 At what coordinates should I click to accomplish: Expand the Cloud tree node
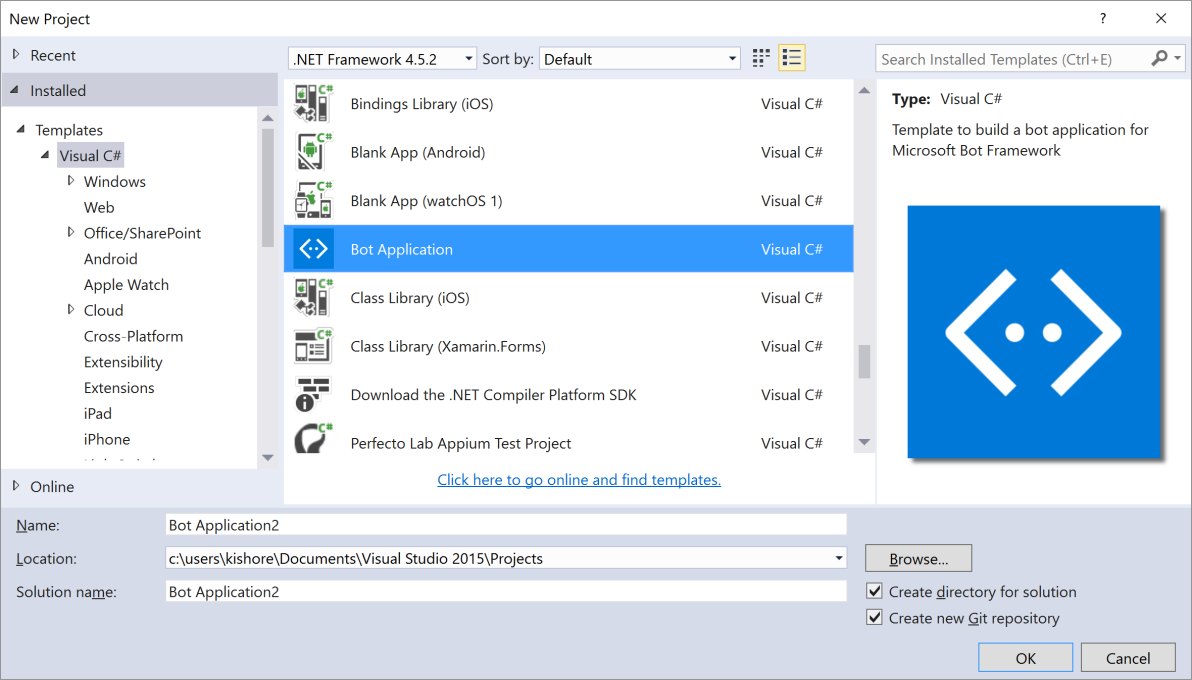click(x=71, y=310)
